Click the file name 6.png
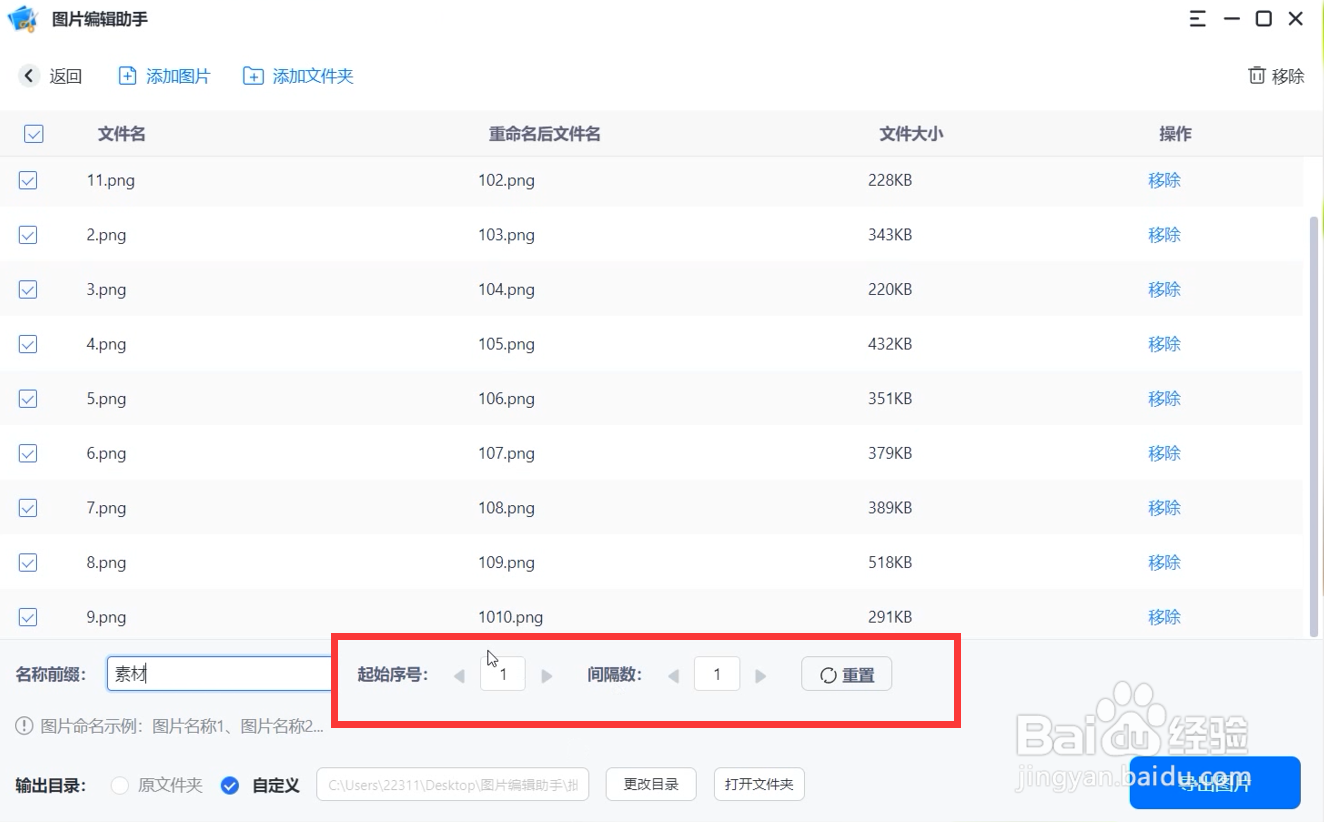 coord(106,453)
